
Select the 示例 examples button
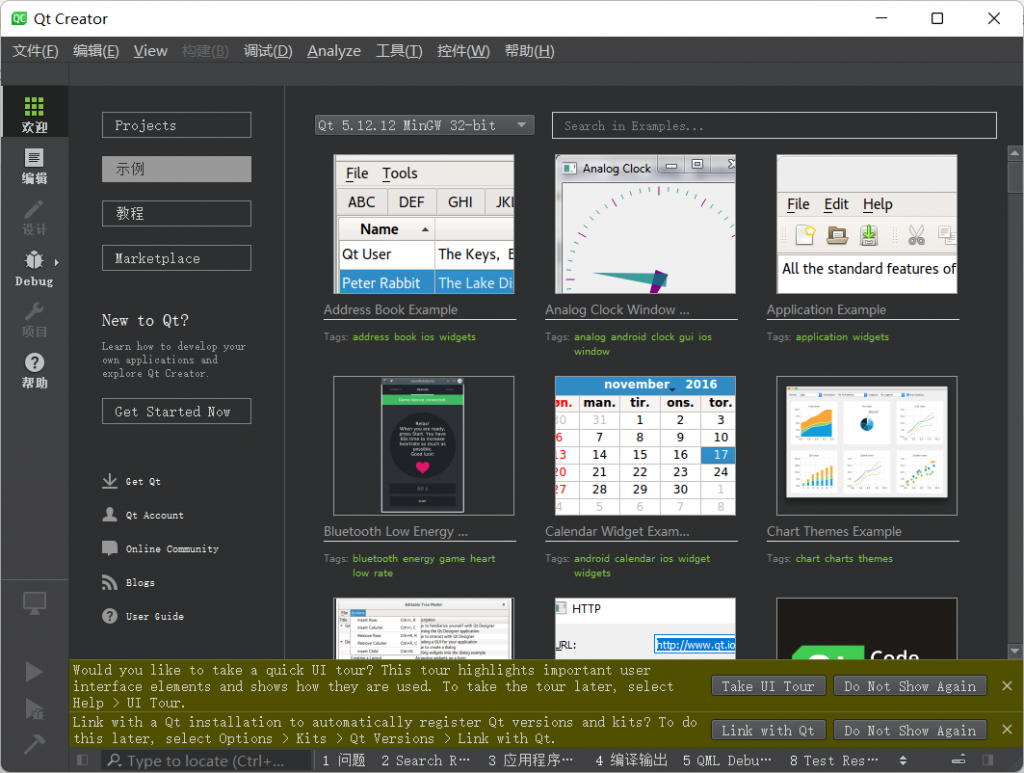pyautogui.click(x=176, y=169)
